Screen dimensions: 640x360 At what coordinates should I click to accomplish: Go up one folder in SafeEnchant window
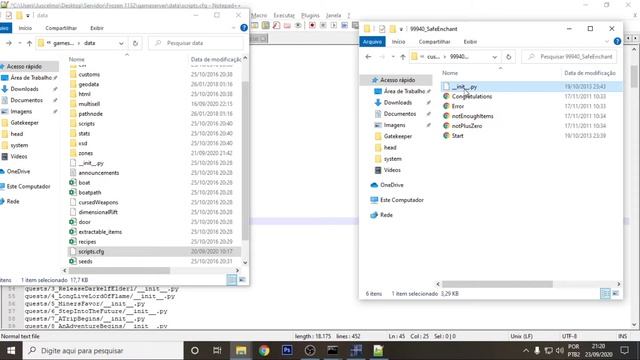pyautogui.click(x=403, y=57)
